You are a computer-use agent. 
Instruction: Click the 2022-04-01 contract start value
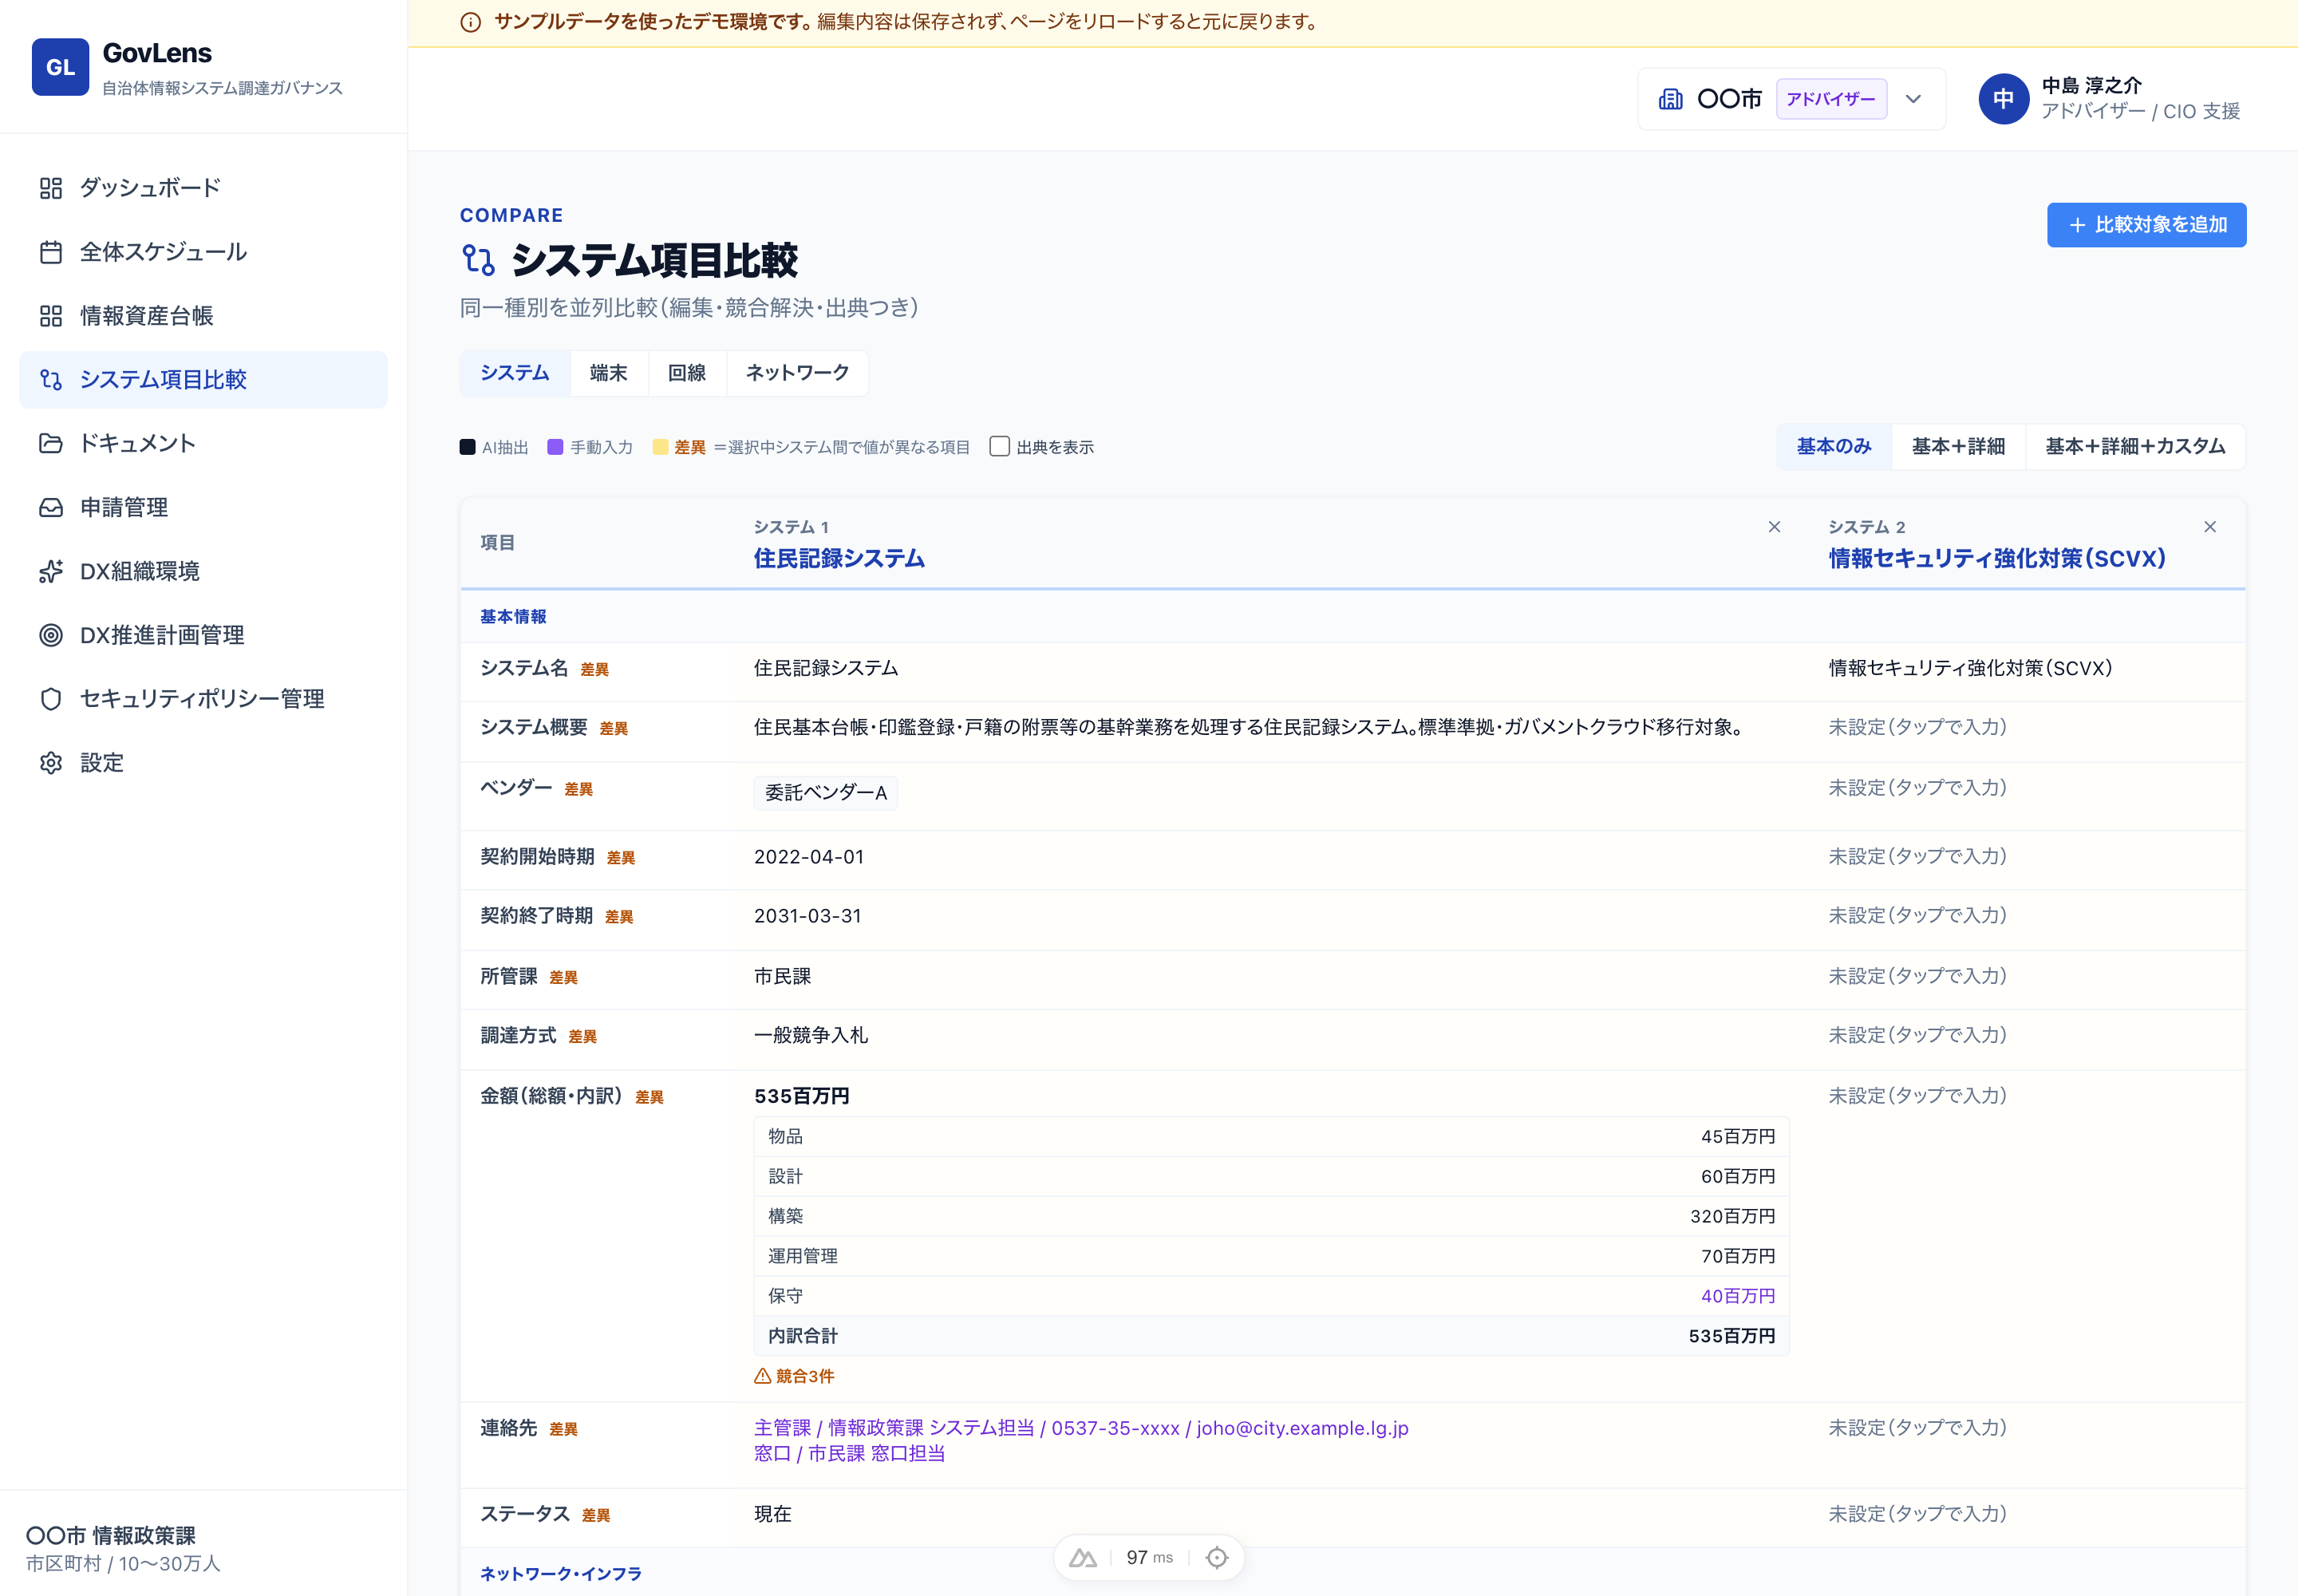(809, 857)
